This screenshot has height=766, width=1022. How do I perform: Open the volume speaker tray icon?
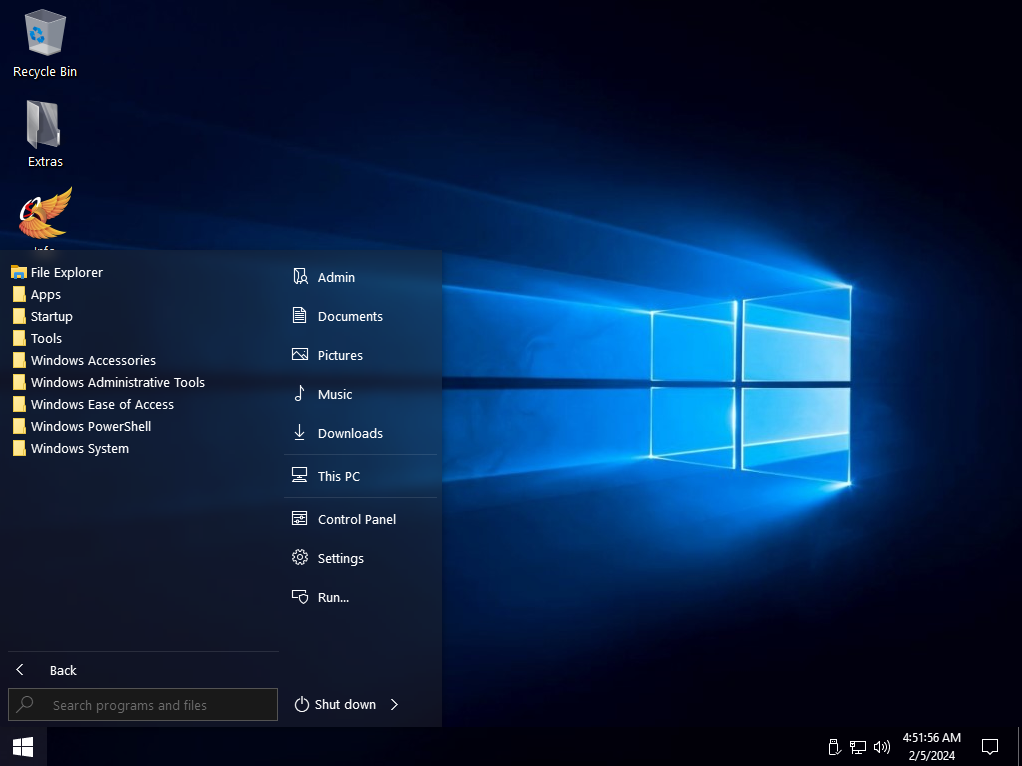(x=881, y=746)
